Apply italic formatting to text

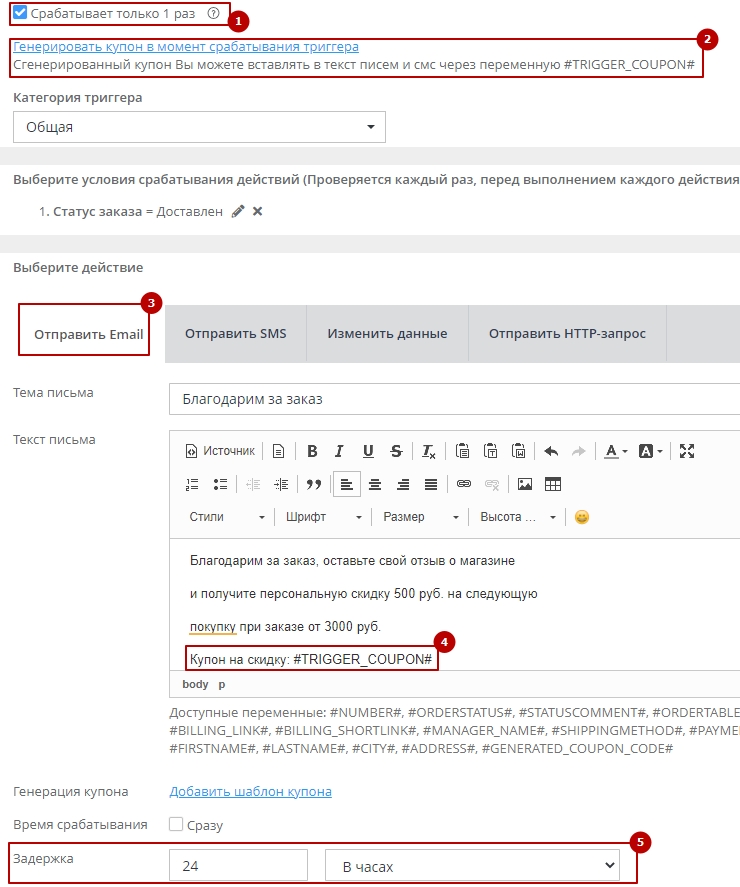click(x=340, y=451)
